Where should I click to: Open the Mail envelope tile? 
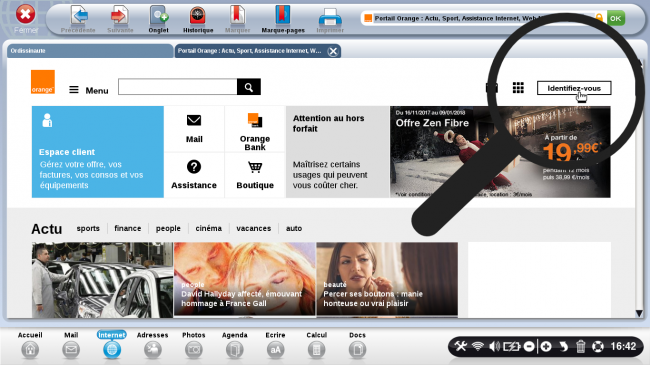[194, 129]
